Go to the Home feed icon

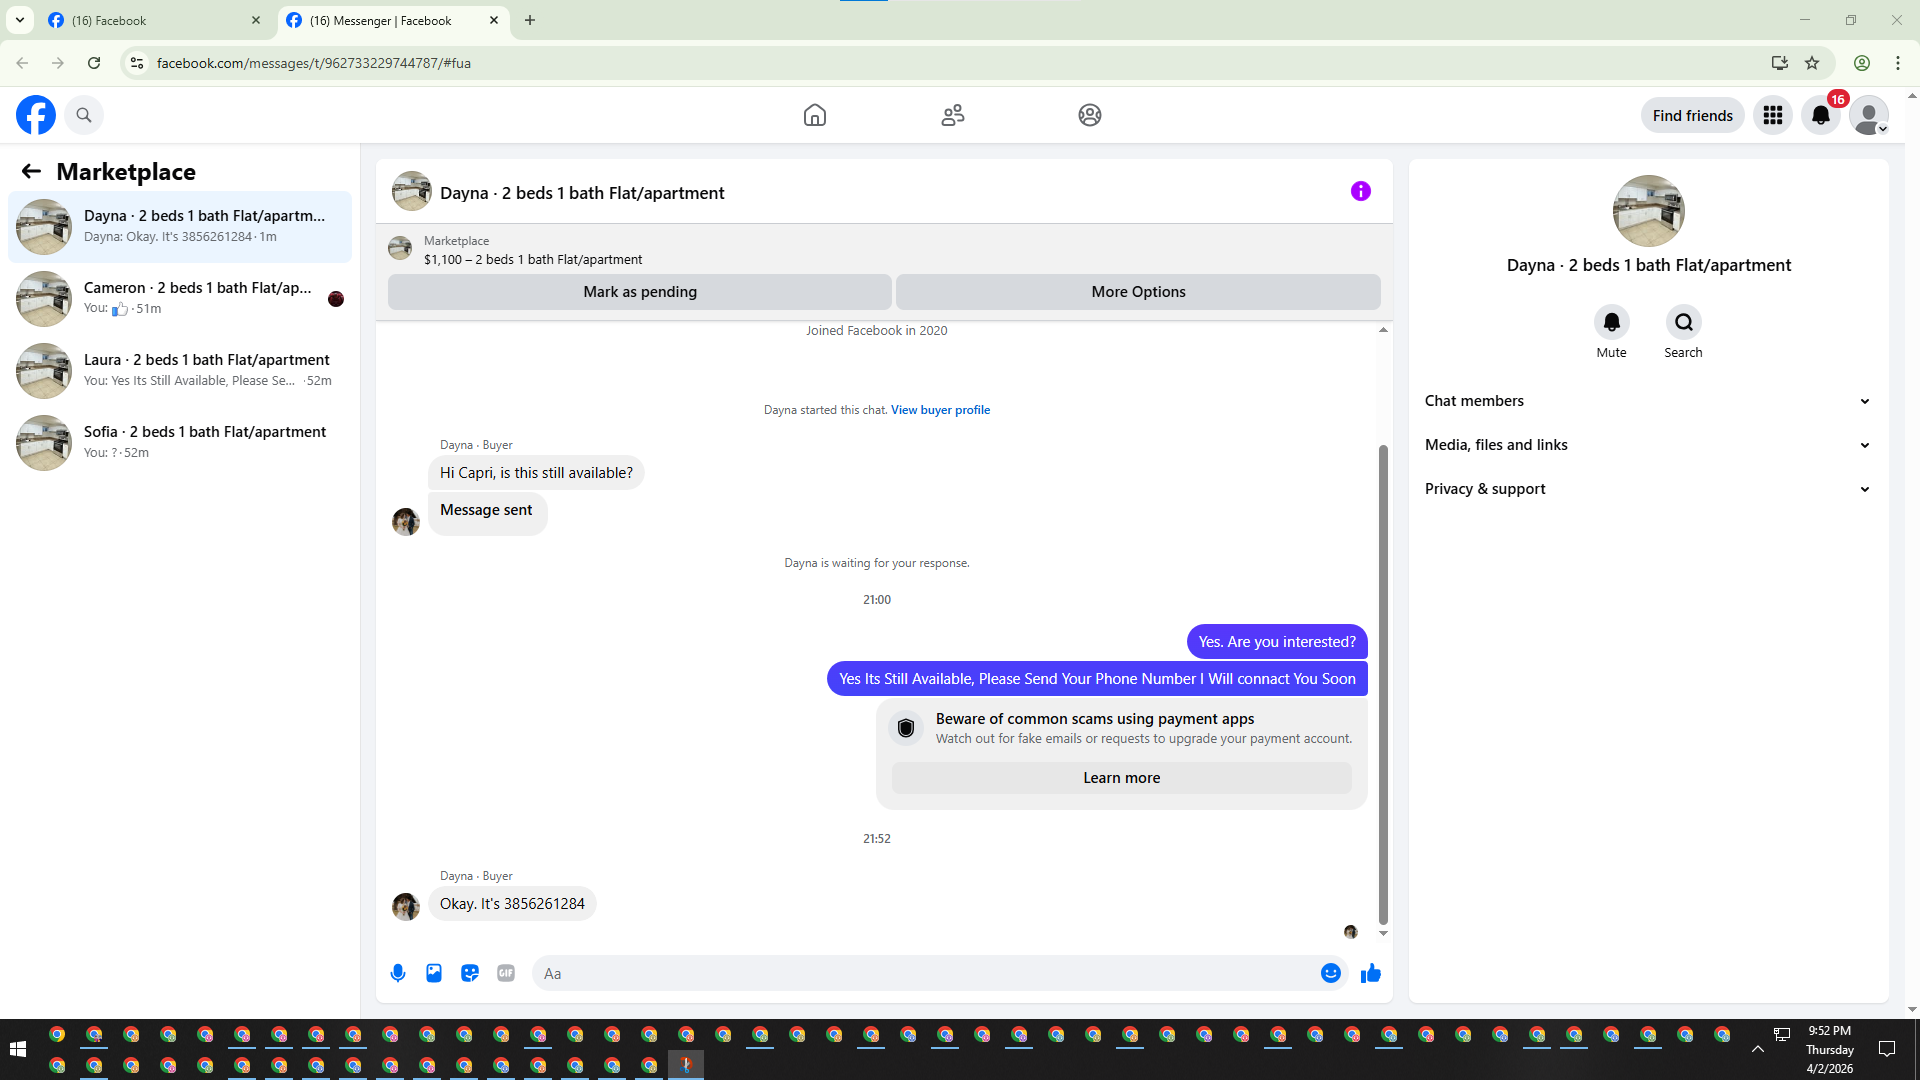(815, 115)
